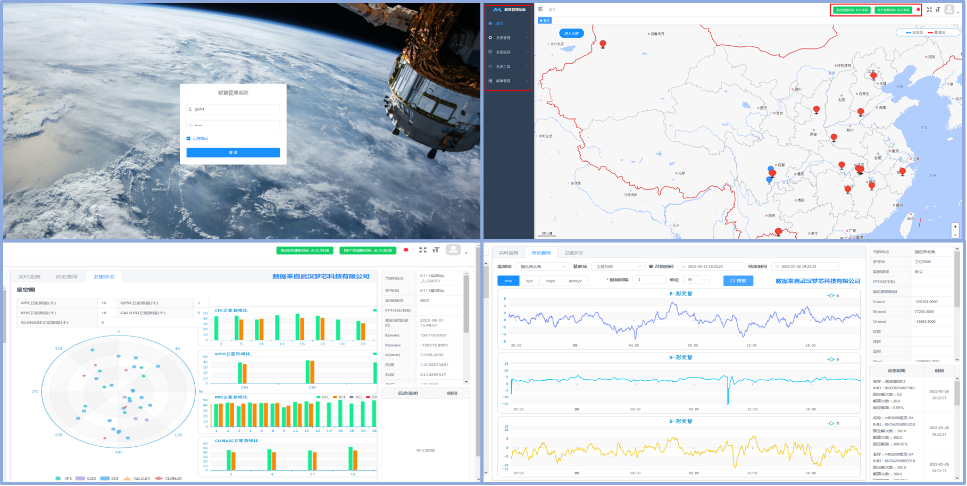Click the username field on login form
967x486 pixels.
(233, 109)
